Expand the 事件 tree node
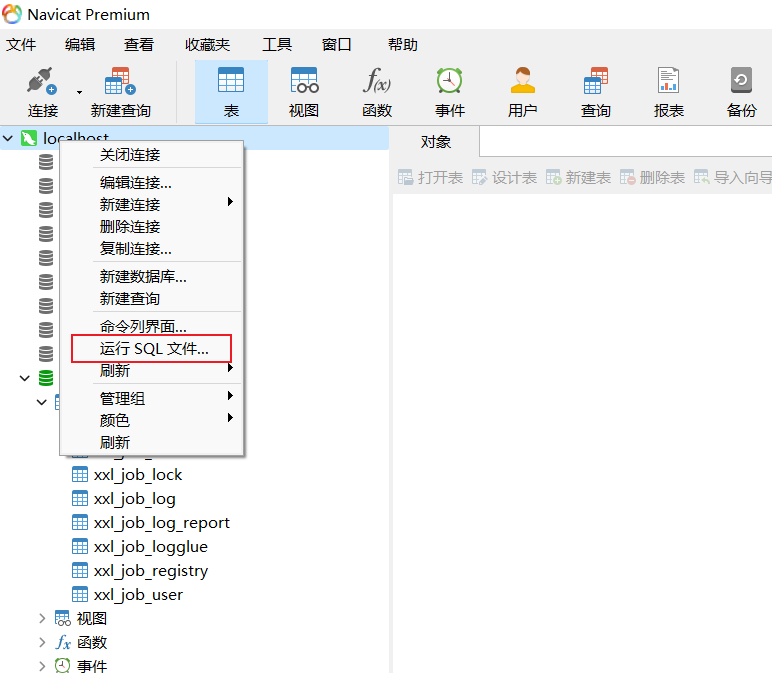 [42, 666]
